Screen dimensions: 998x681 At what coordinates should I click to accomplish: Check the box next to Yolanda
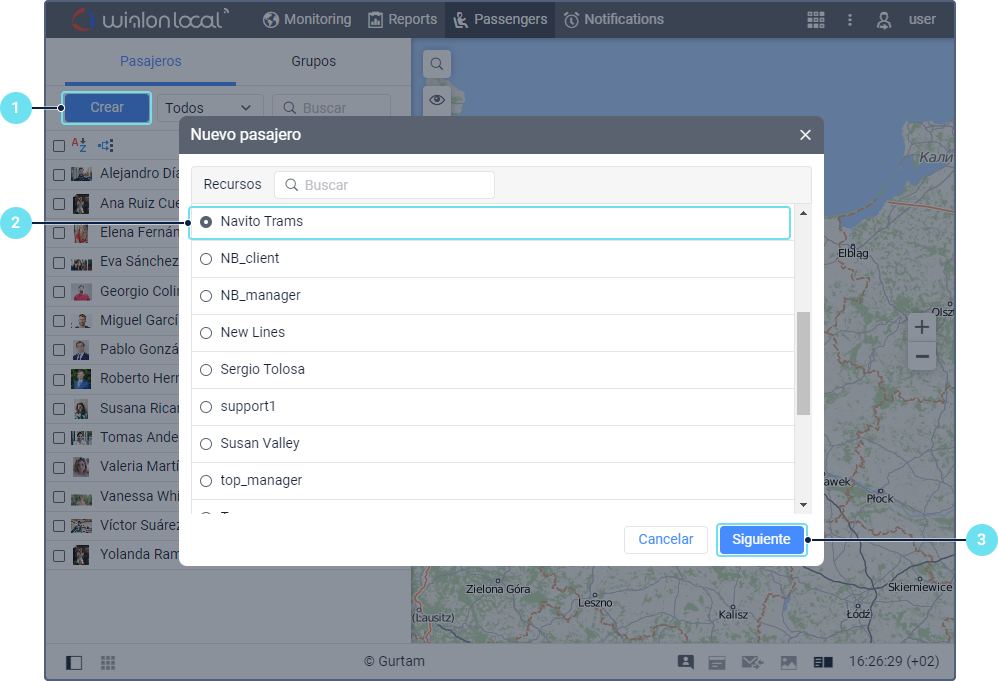[59, 555]
